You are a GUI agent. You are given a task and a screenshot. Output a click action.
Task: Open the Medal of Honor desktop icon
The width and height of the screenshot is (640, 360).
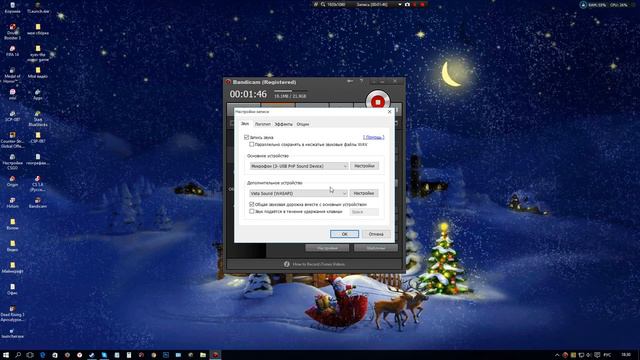tap(12, 75)
